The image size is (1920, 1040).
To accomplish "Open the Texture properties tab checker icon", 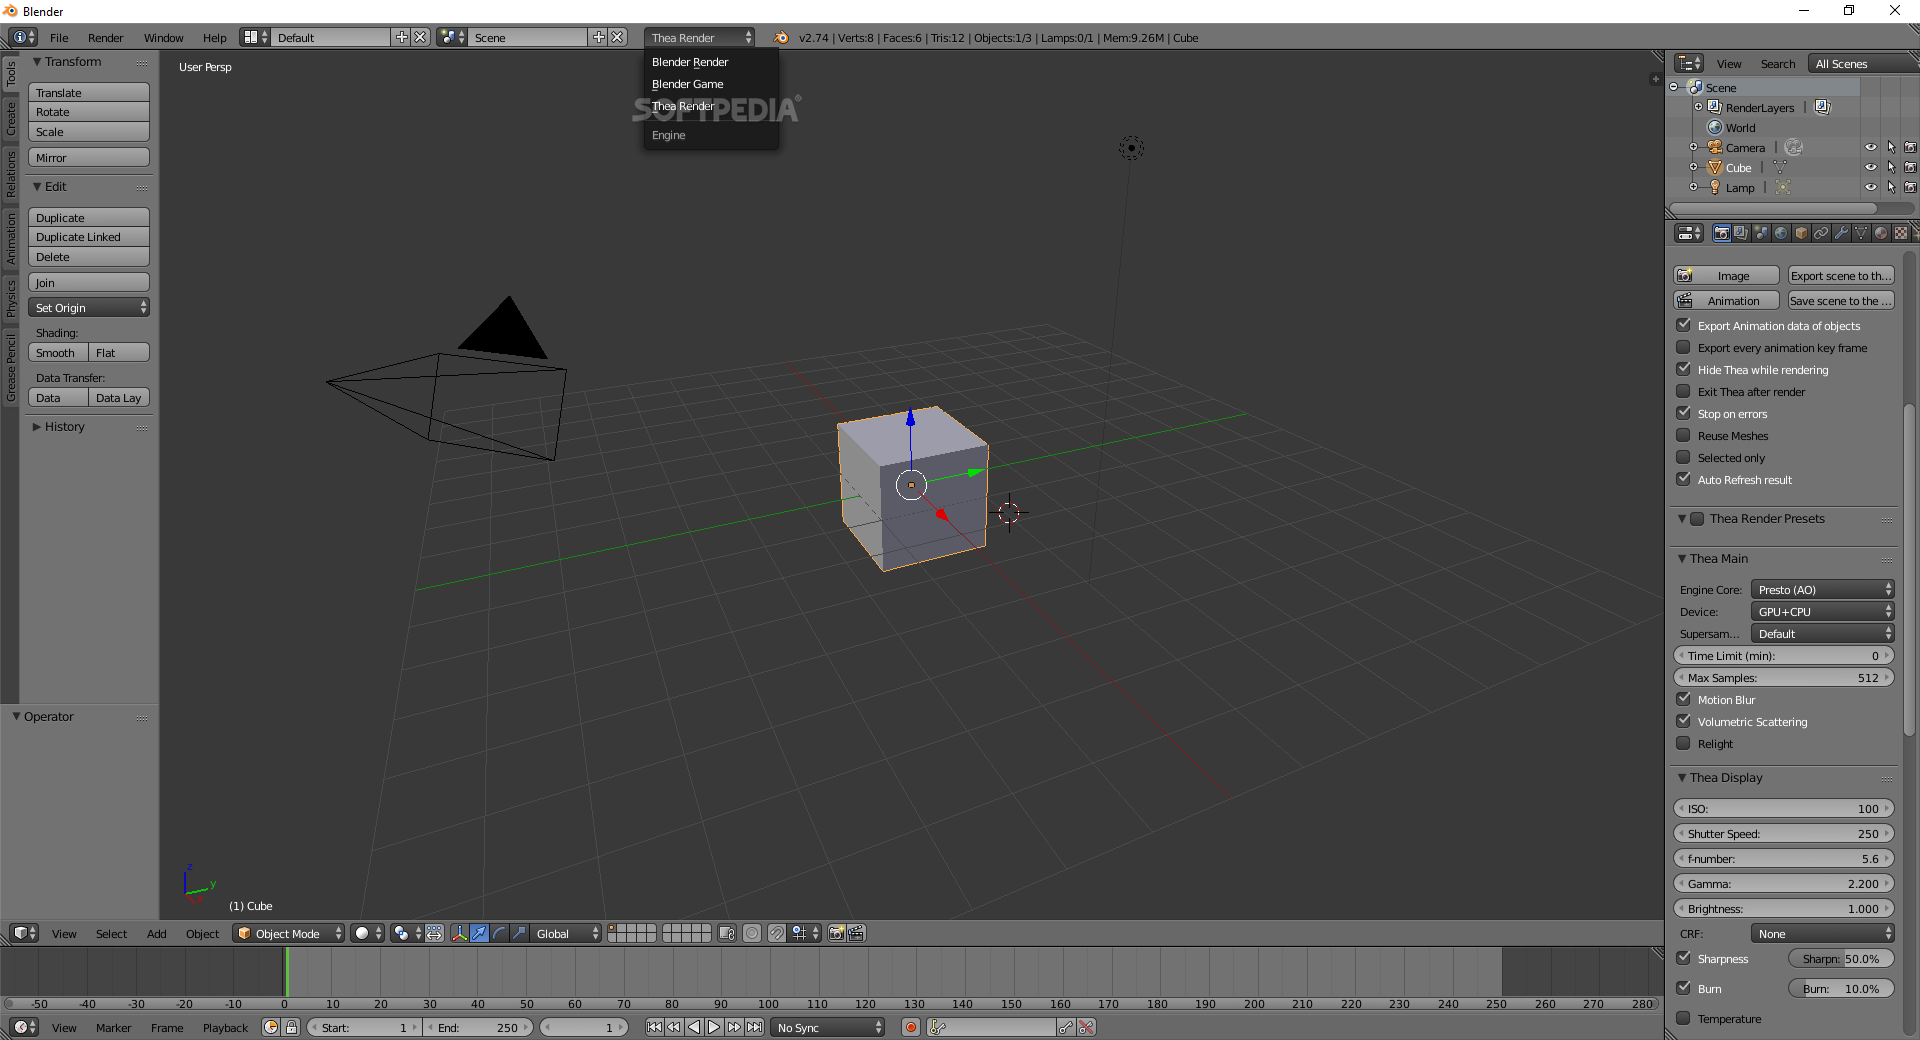I will 1901,233.
